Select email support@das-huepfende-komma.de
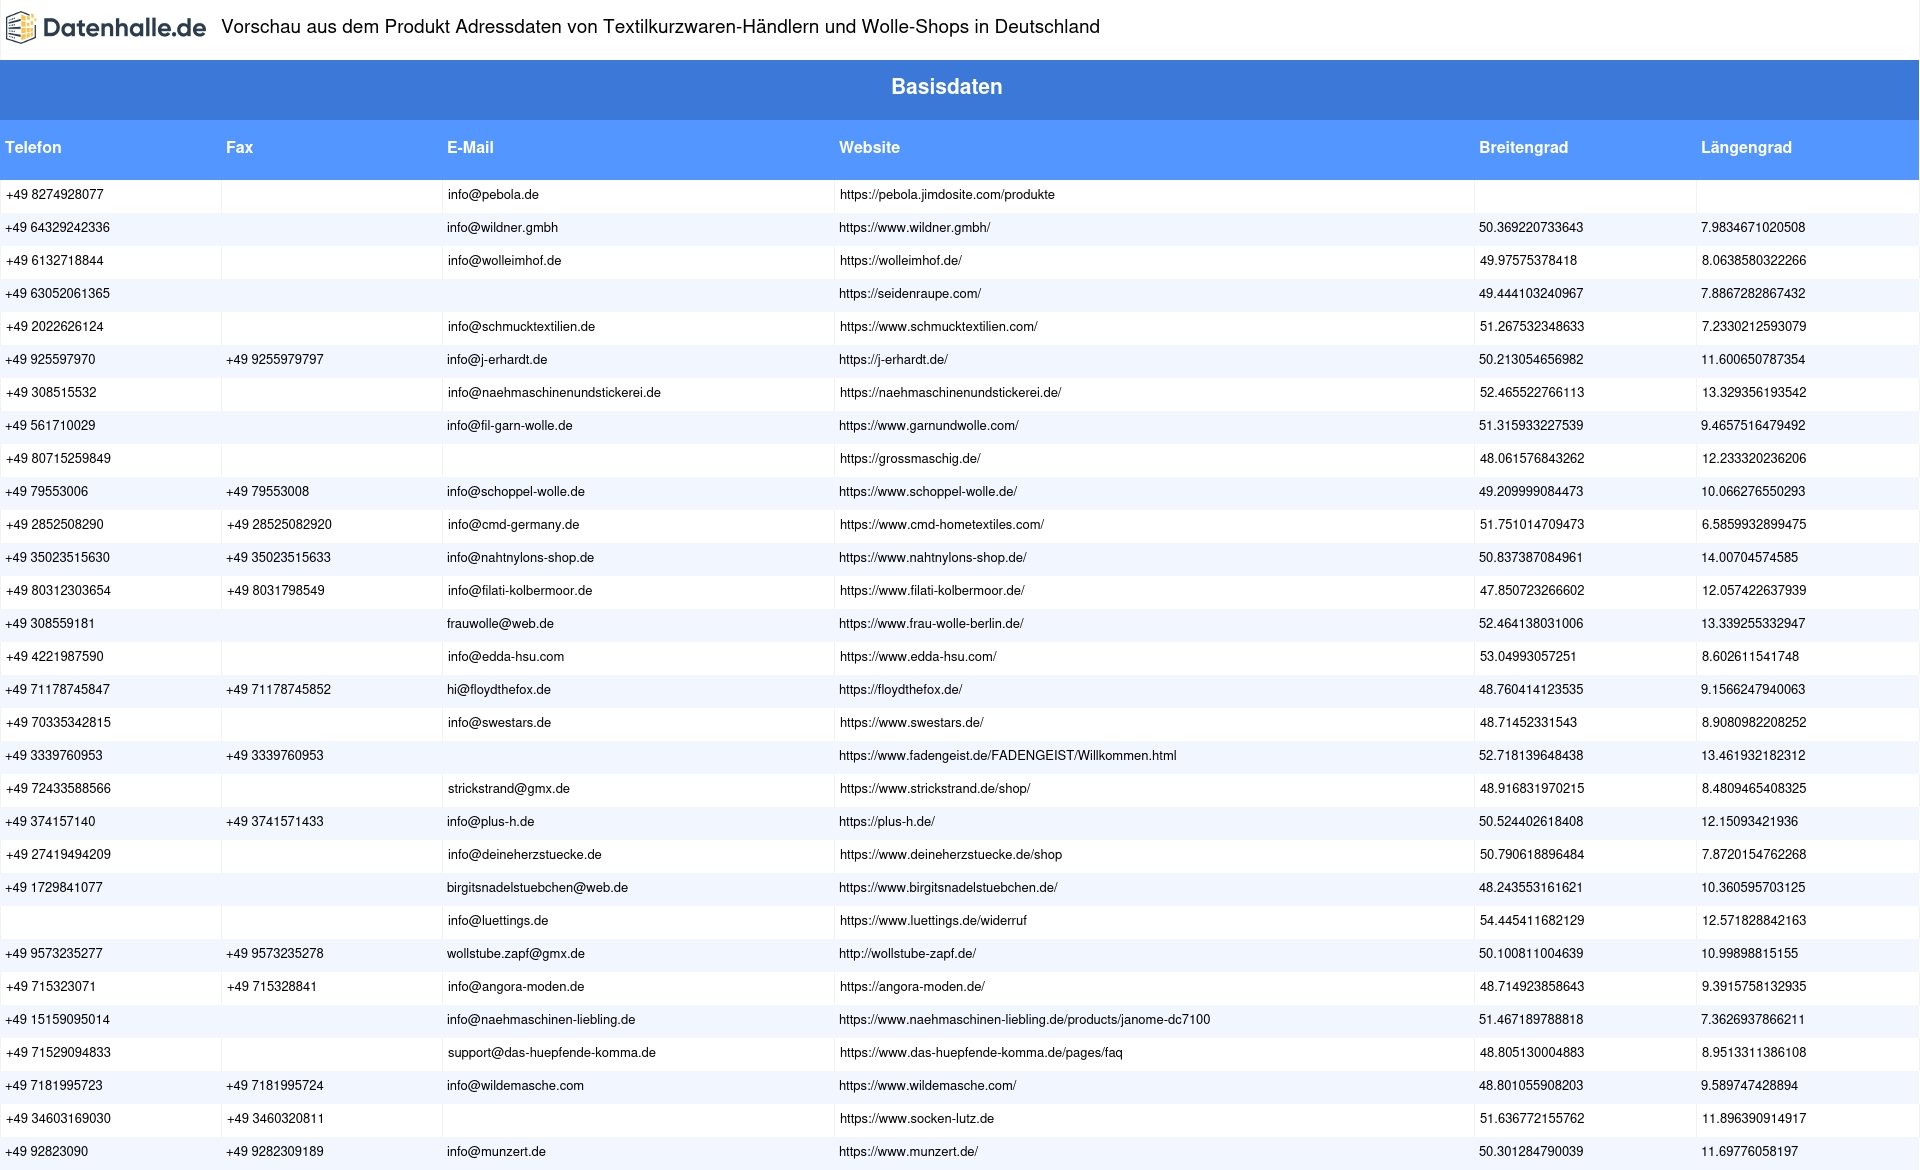1920x1170 pixels. click(x=552, y=1053)
